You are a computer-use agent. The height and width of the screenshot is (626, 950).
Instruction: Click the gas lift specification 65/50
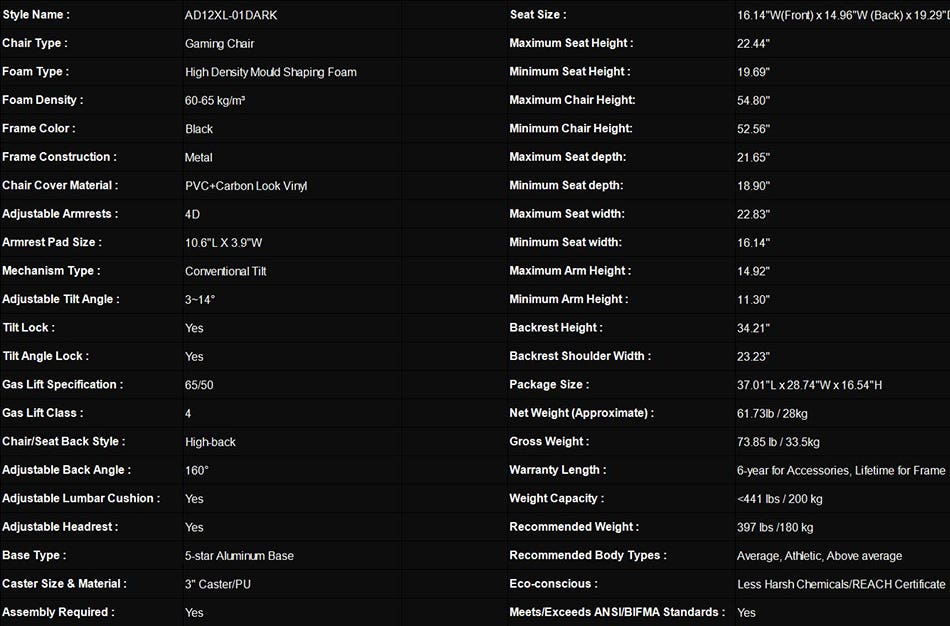199,385
